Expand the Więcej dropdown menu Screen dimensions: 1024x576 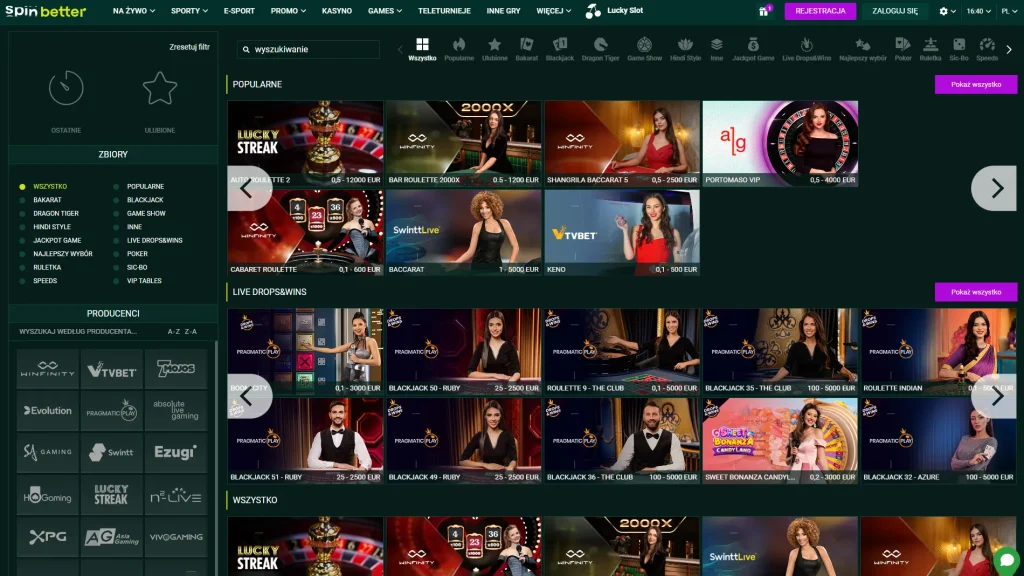coord(554,11)
